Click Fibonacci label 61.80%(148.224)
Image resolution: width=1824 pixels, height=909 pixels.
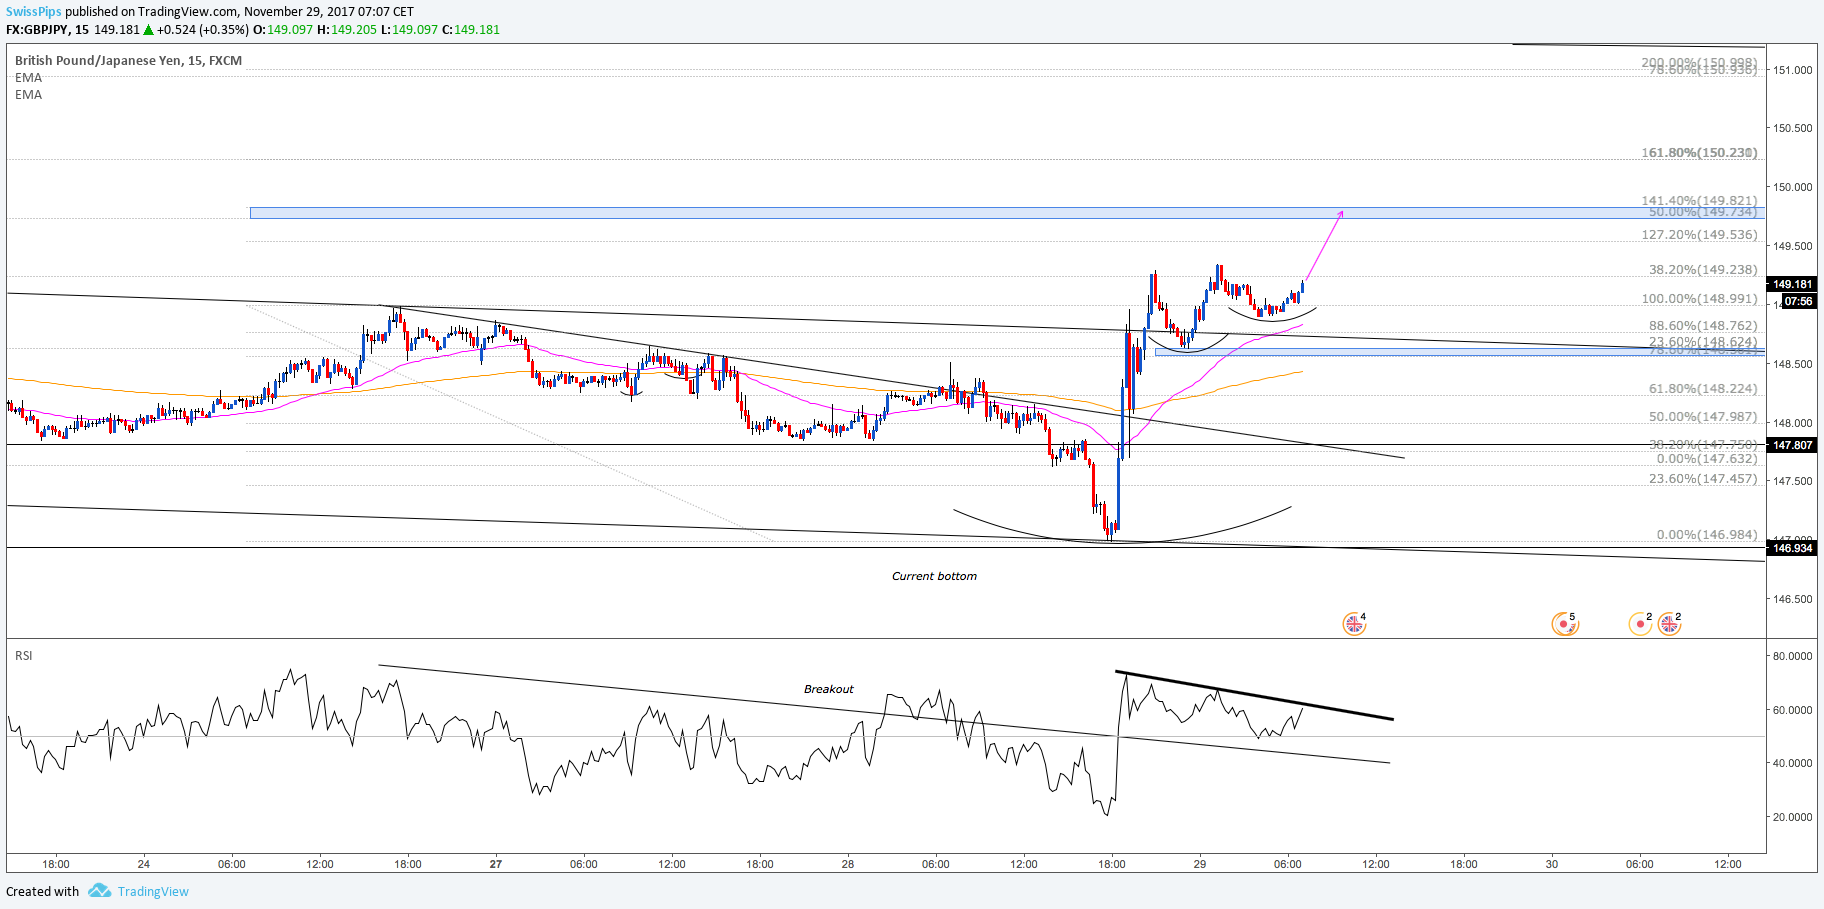click(x=1703, y=389)
